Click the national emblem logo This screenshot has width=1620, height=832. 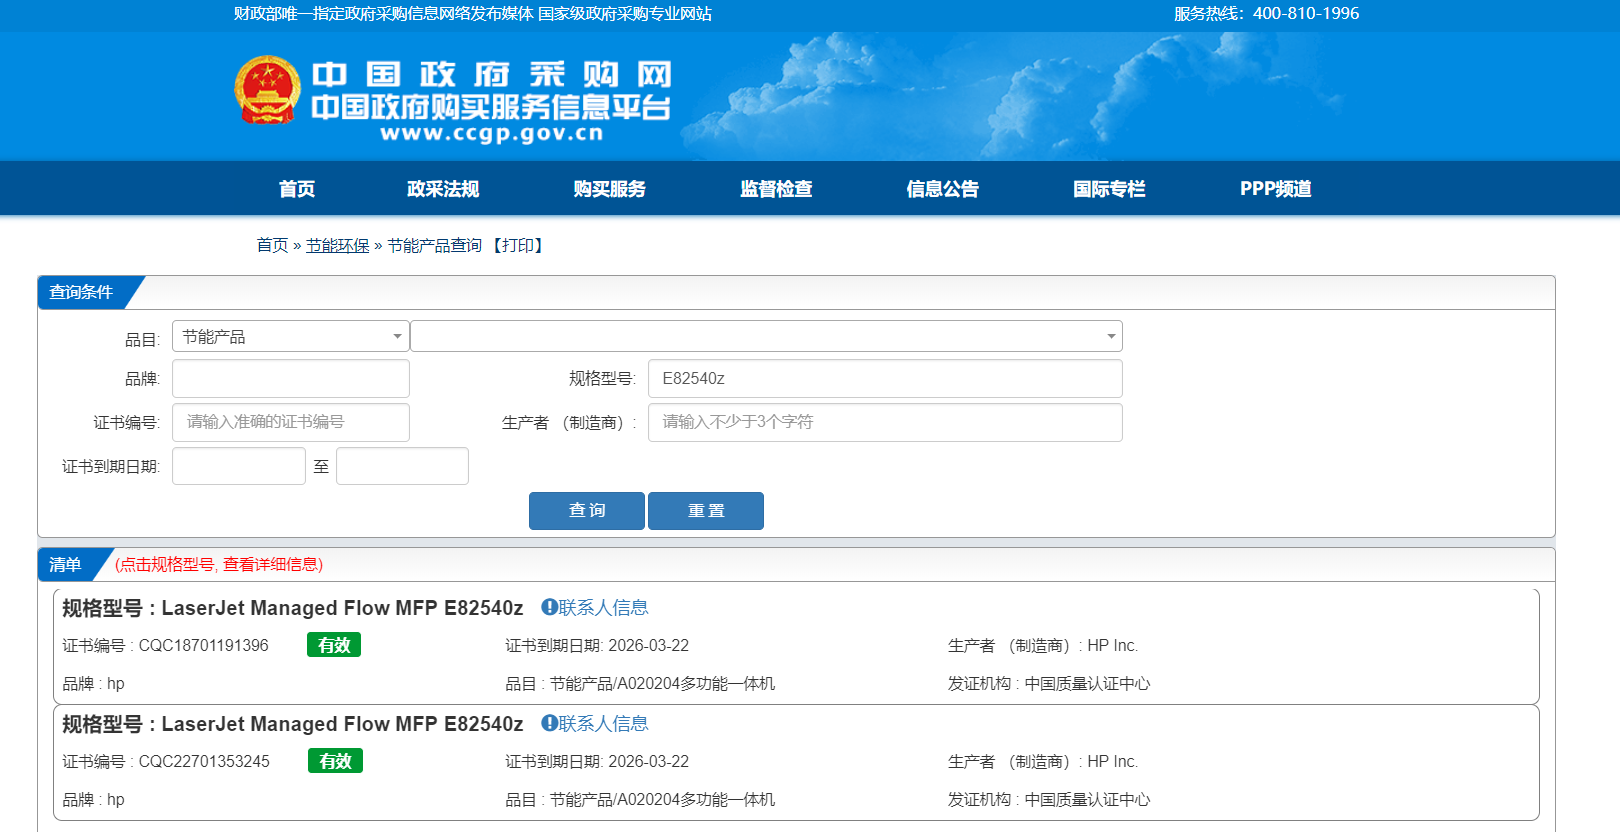267,90
